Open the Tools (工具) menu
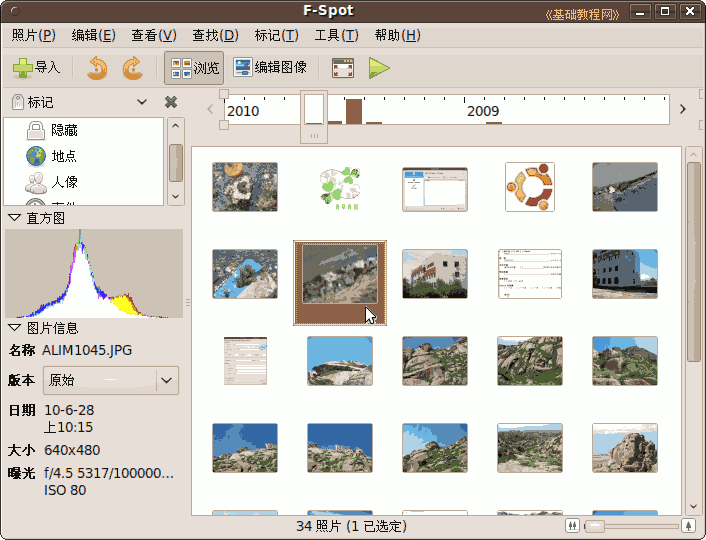706x540 pixels. pyautogui.click(x=336, y=35)
